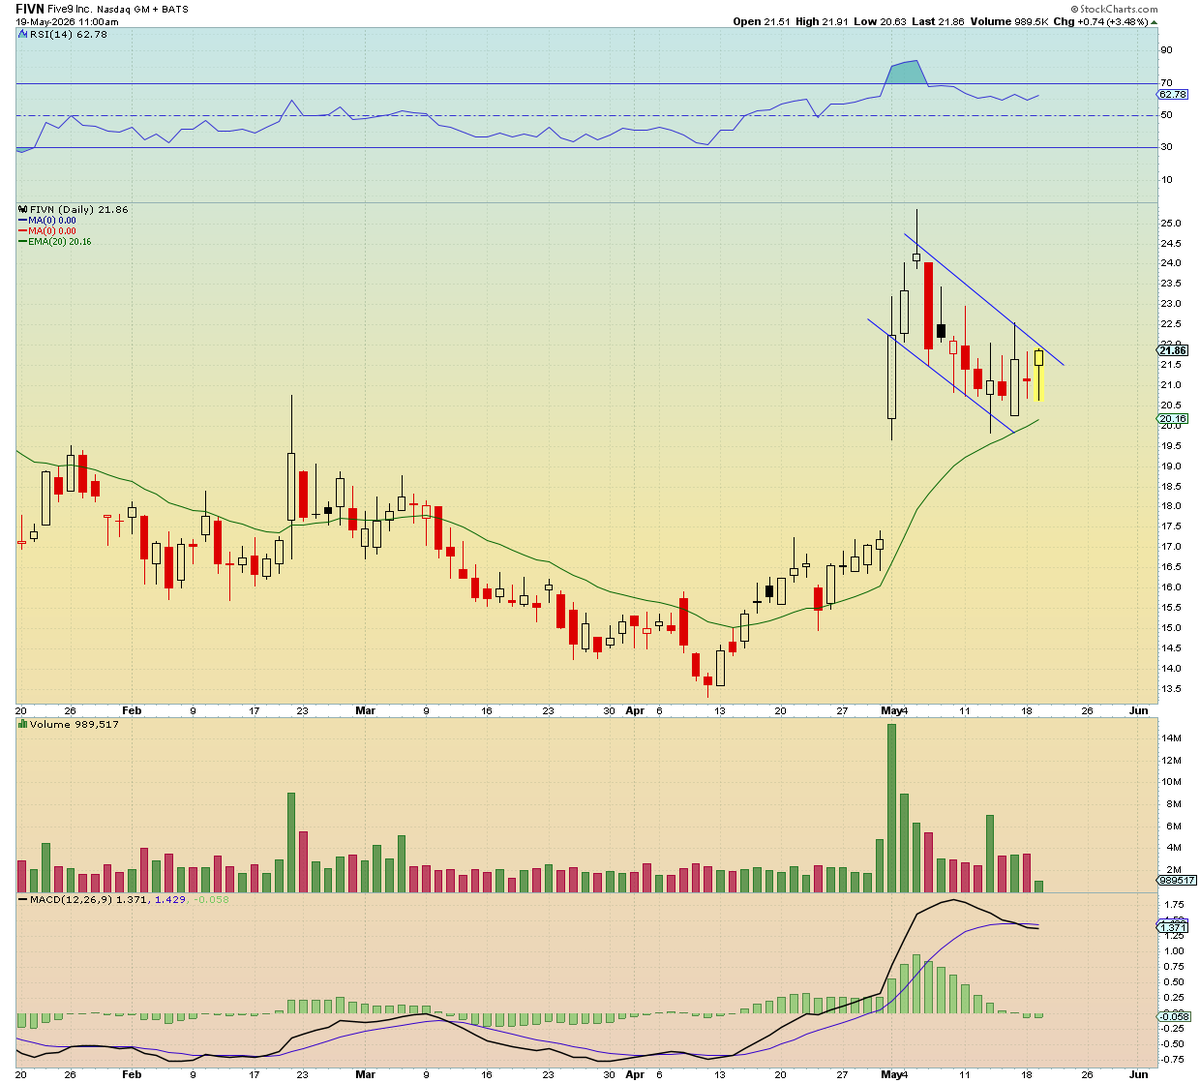
Task: Click the 25.0 price axis label
Action: tap(1171, 223)
